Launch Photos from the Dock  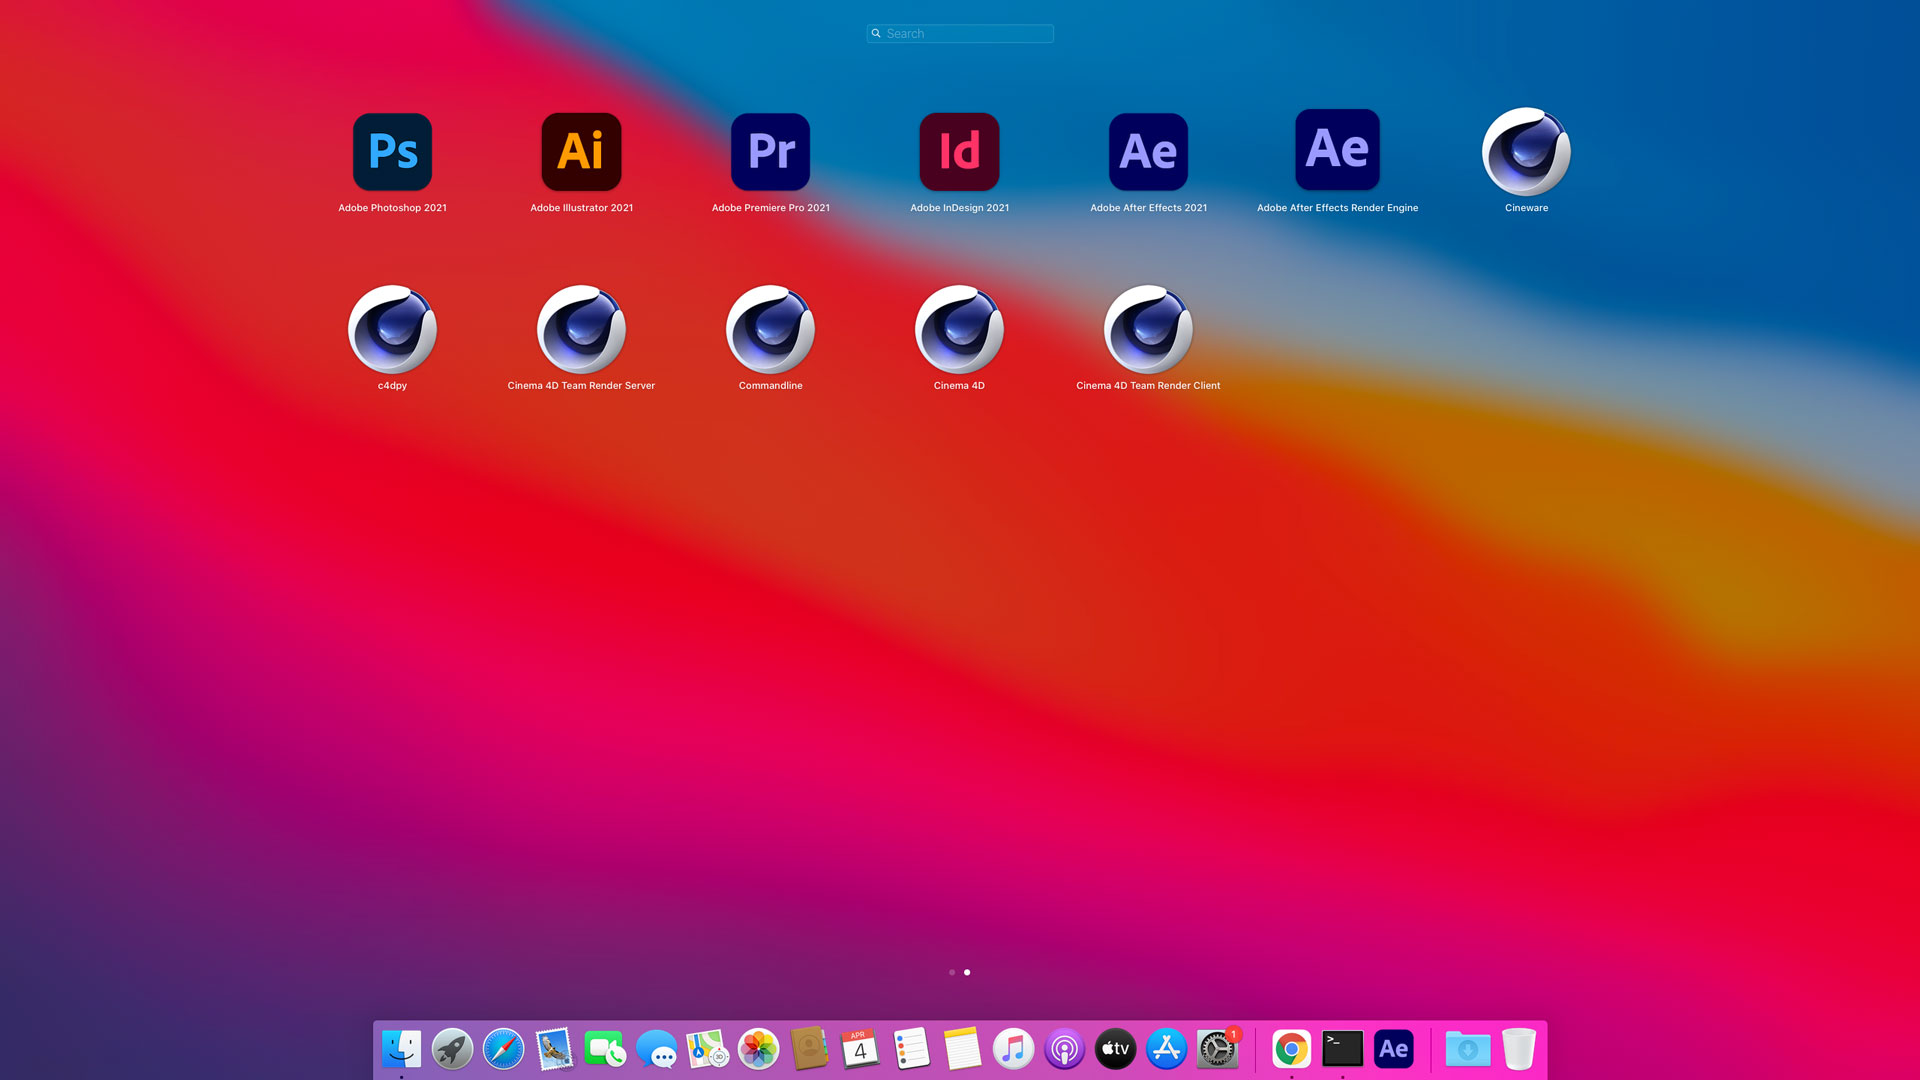(x=758, y=1049)
